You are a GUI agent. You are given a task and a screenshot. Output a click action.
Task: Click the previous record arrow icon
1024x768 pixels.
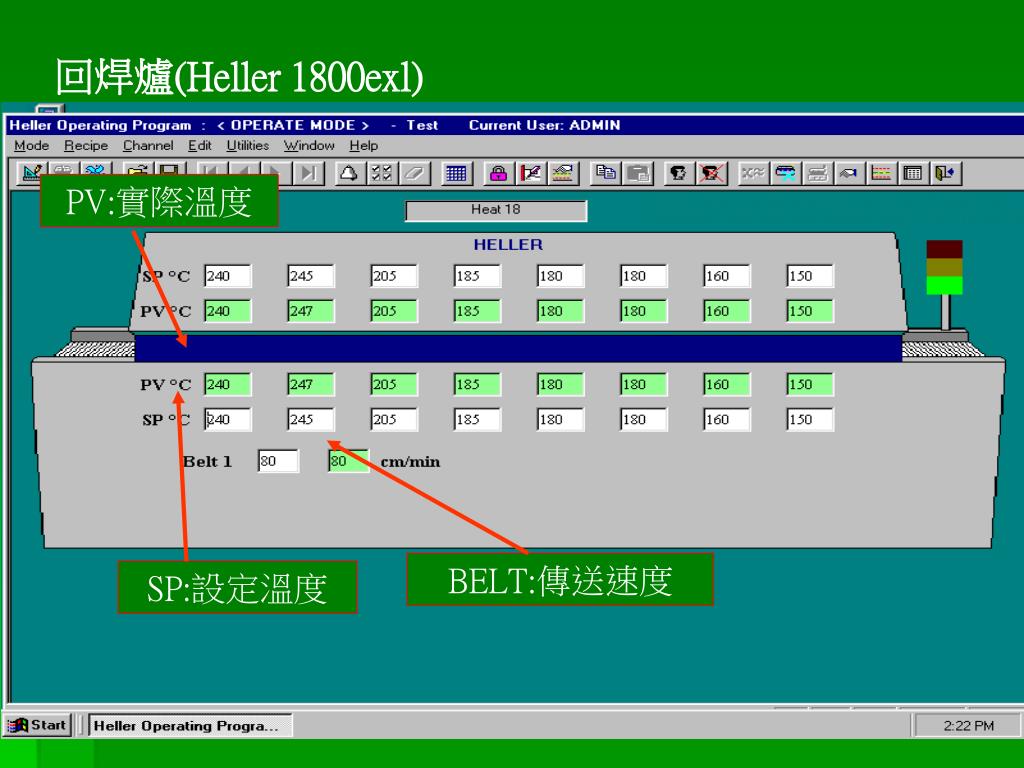click(x=243, y=173)
